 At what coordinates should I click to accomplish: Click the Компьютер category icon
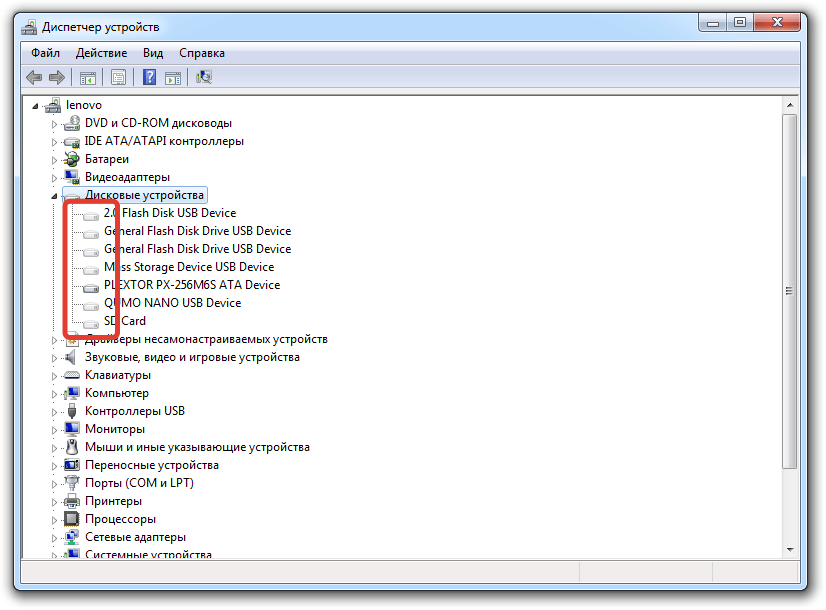pos(72,393)
